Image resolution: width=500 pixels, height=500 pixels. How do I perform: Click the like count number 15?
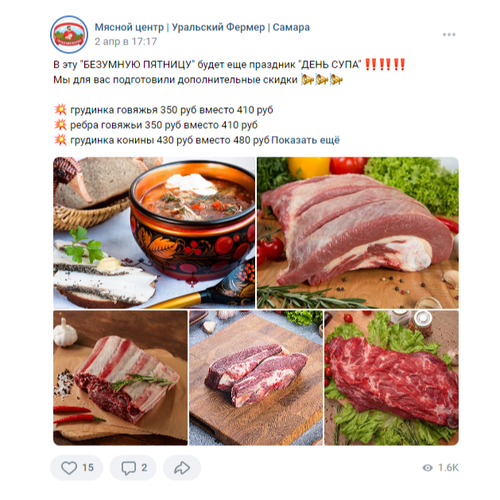coord(88,468)
